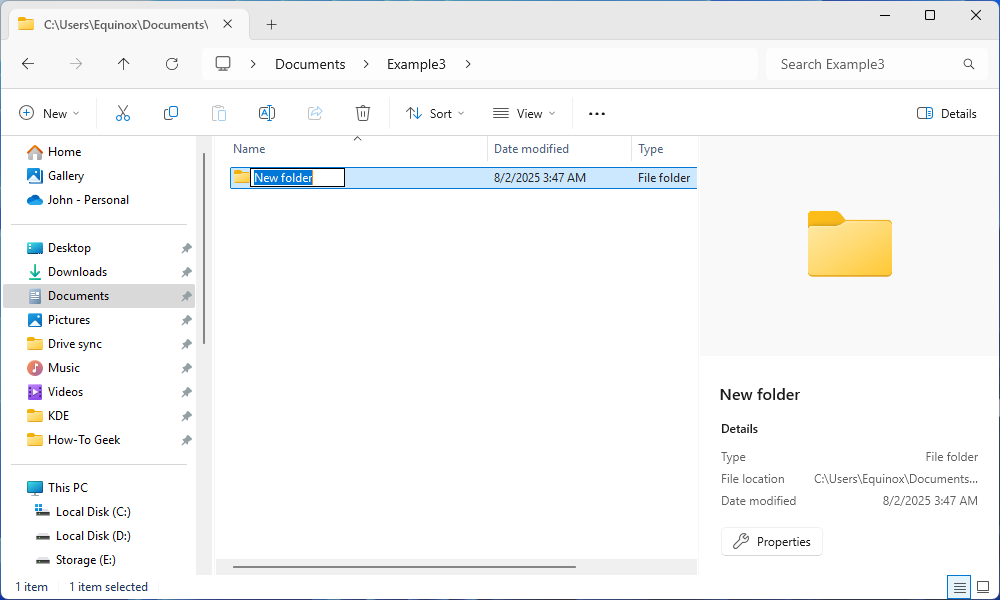Screen dimensions: 1000x600
Task: Expand chevron between Documents and Example3
Action: (x=366, y=64)
